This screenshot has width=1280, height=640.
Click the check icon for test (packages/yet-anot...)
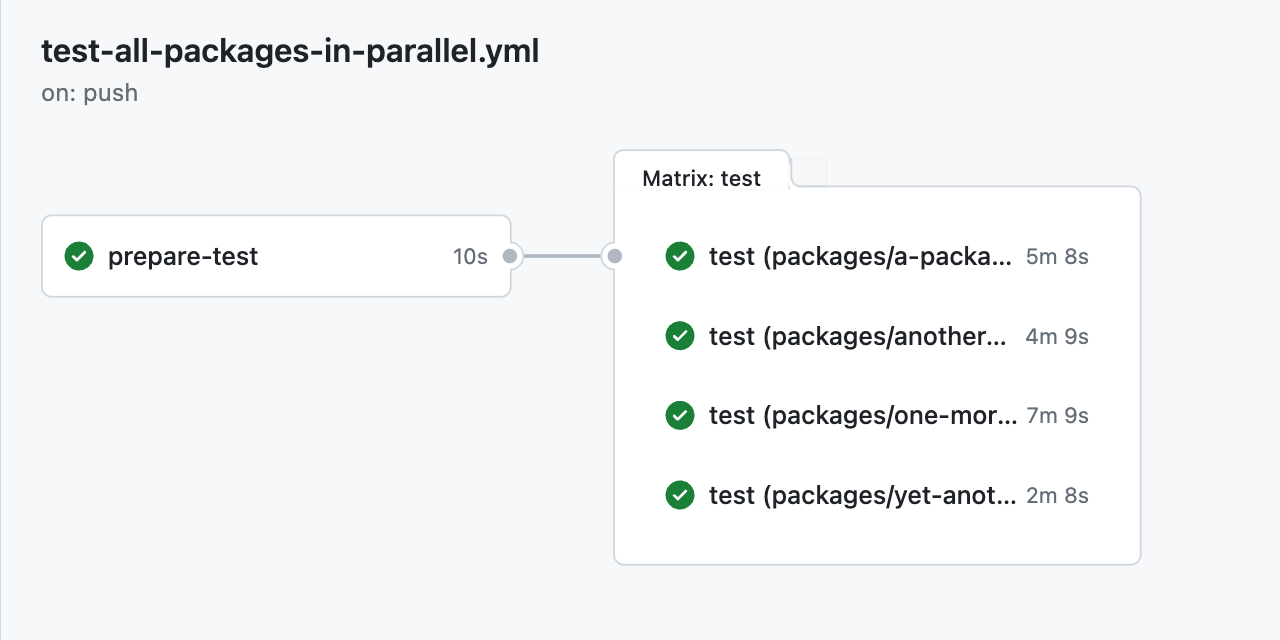[680, 495]
